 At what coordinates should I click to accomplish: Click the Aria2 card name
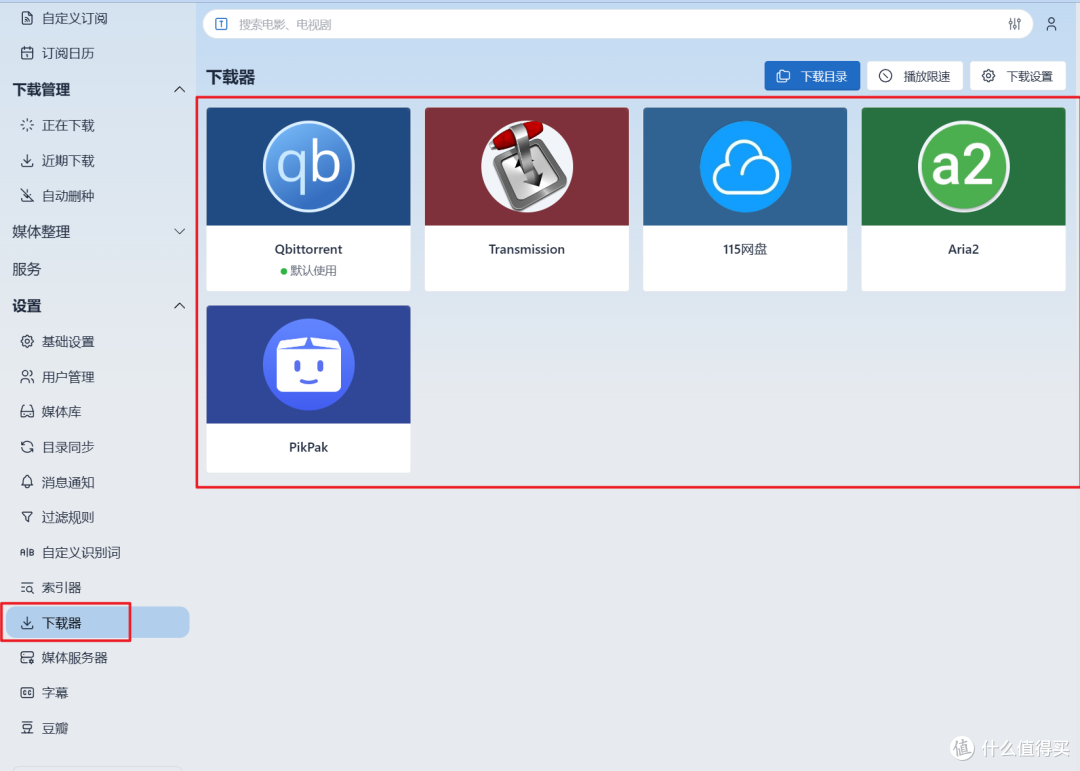point(964,249)
